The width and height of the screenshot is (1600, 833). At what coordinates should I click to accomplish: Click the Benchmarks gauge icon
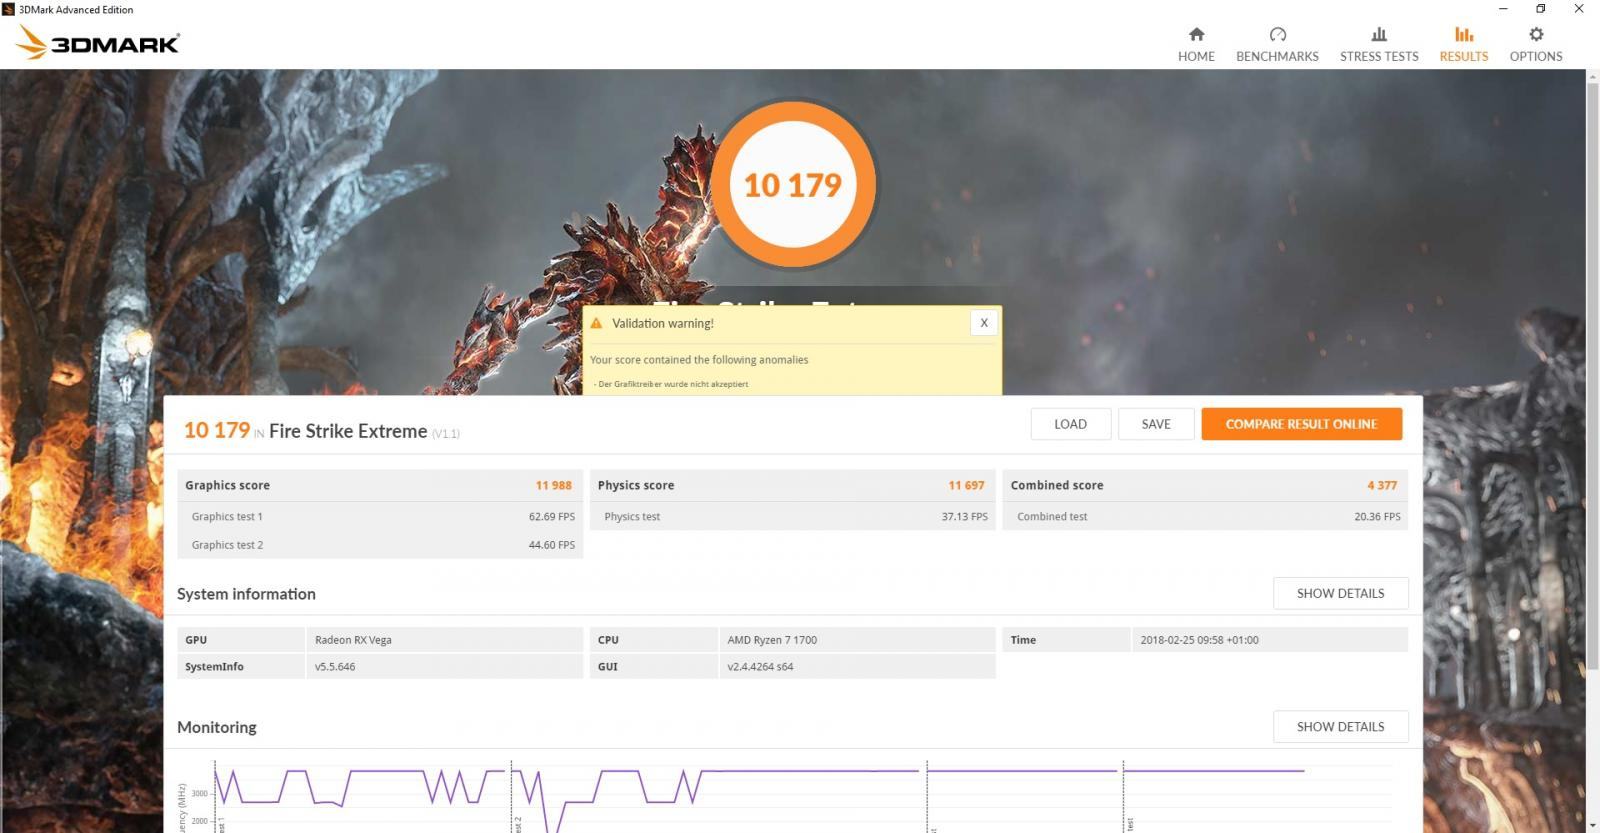pyautogui.click(x=1277, y=34)
